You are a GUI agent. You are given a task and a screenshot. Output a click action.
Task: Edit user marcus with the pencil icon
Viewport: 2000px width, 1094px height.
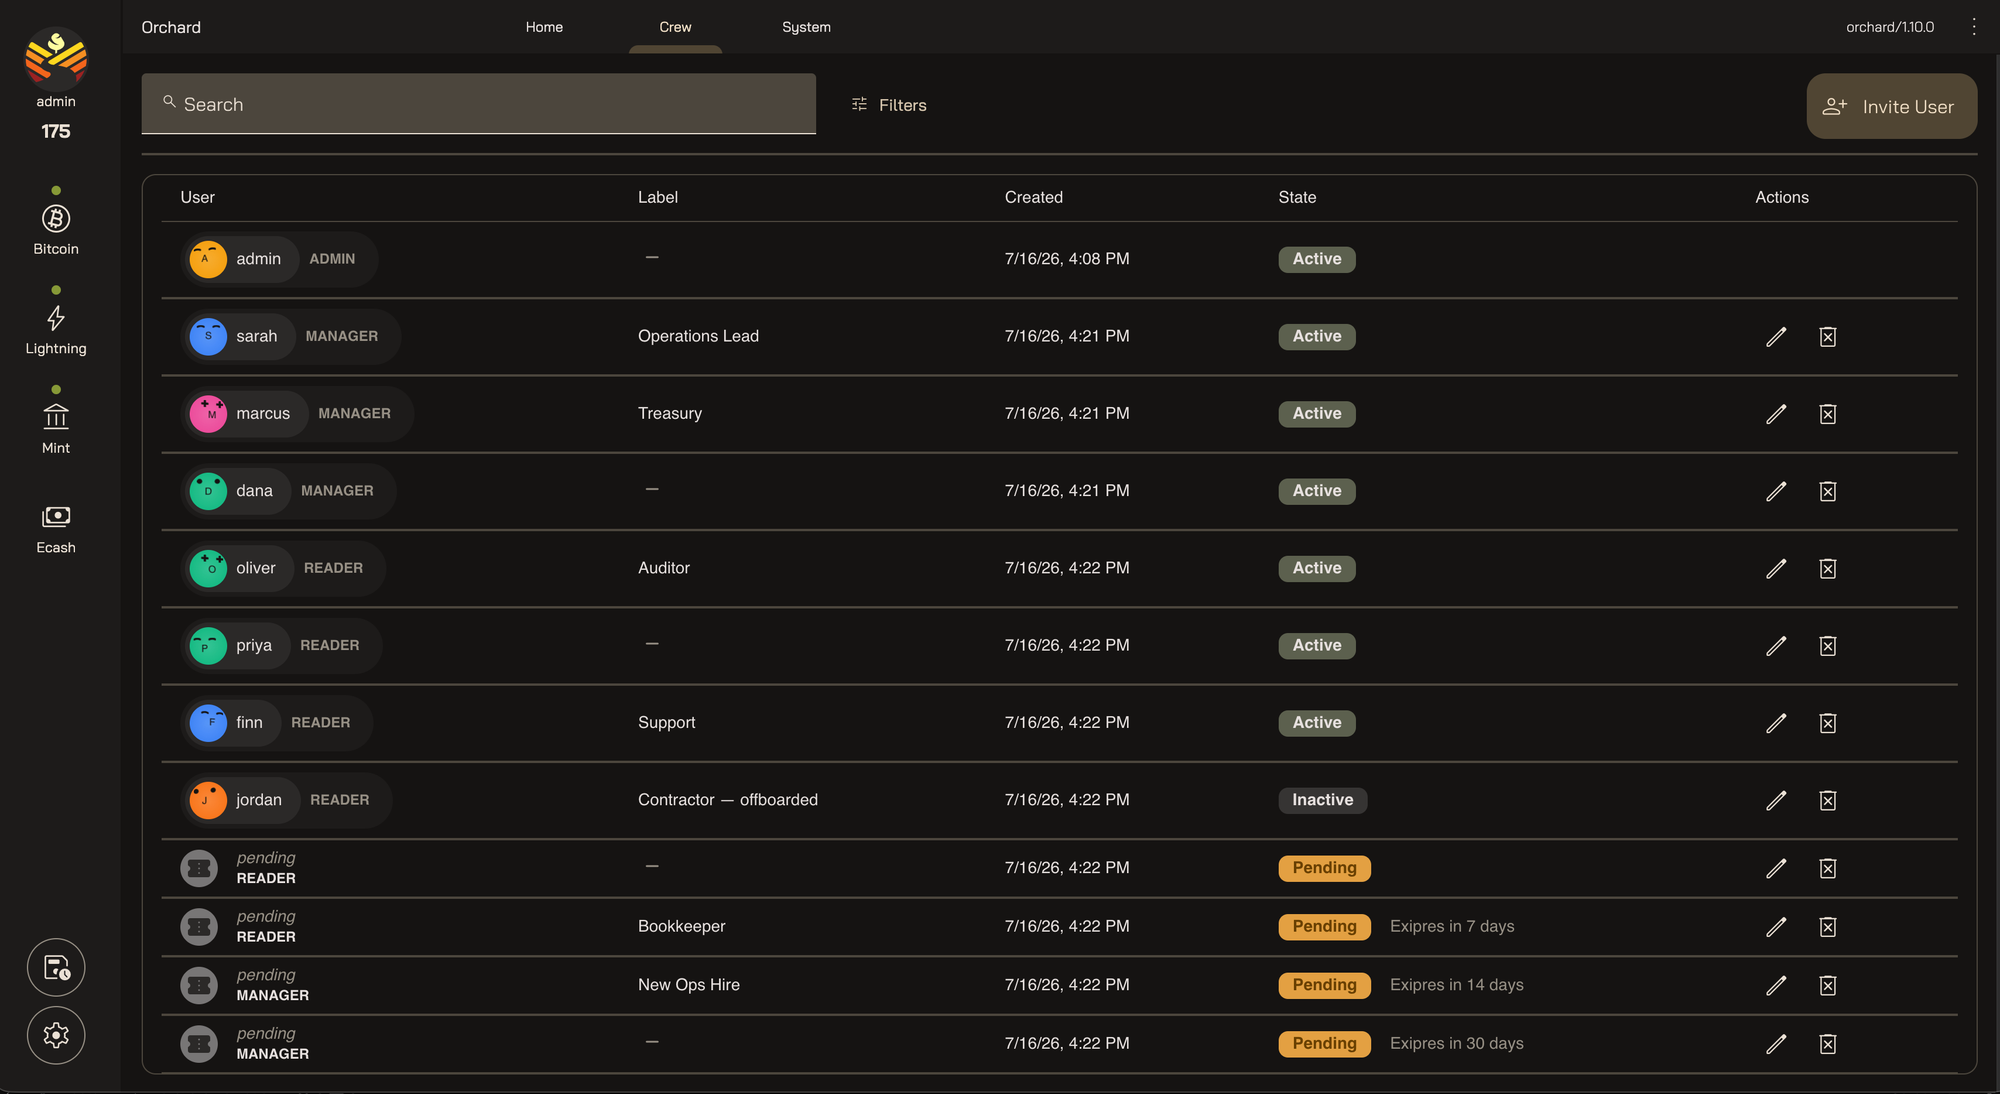(1776, 414)
